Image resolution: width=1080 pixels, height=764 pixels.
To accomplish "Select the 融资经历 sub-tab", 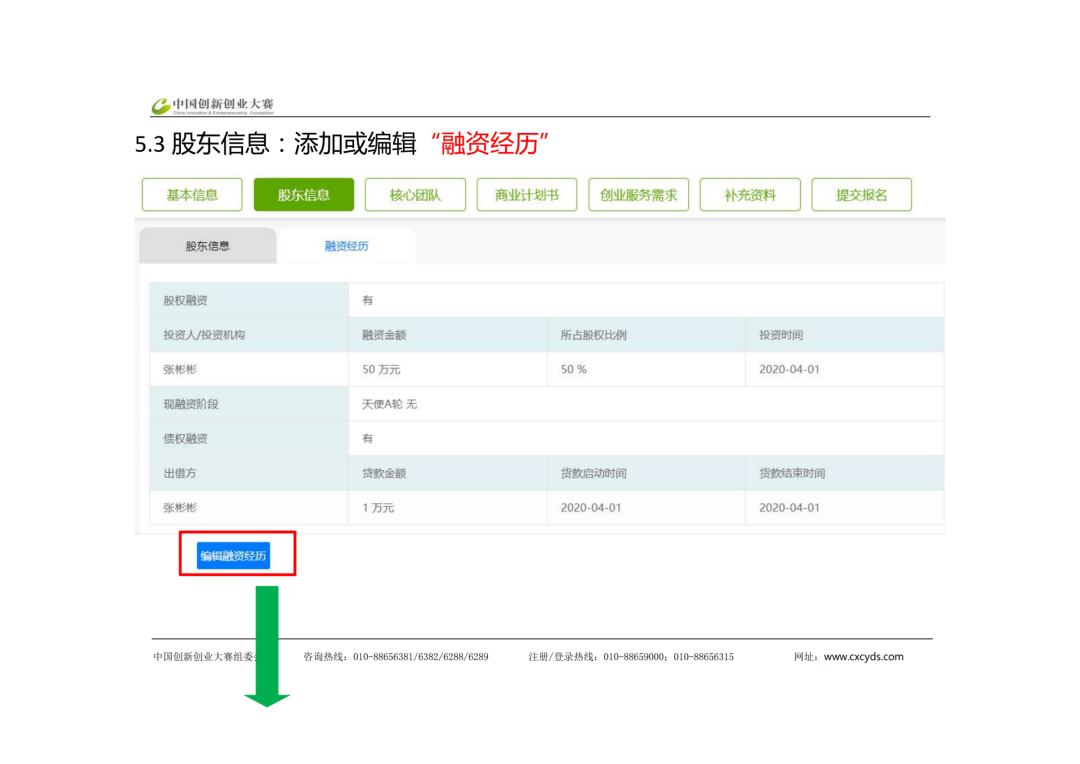I will pos(346,246).
